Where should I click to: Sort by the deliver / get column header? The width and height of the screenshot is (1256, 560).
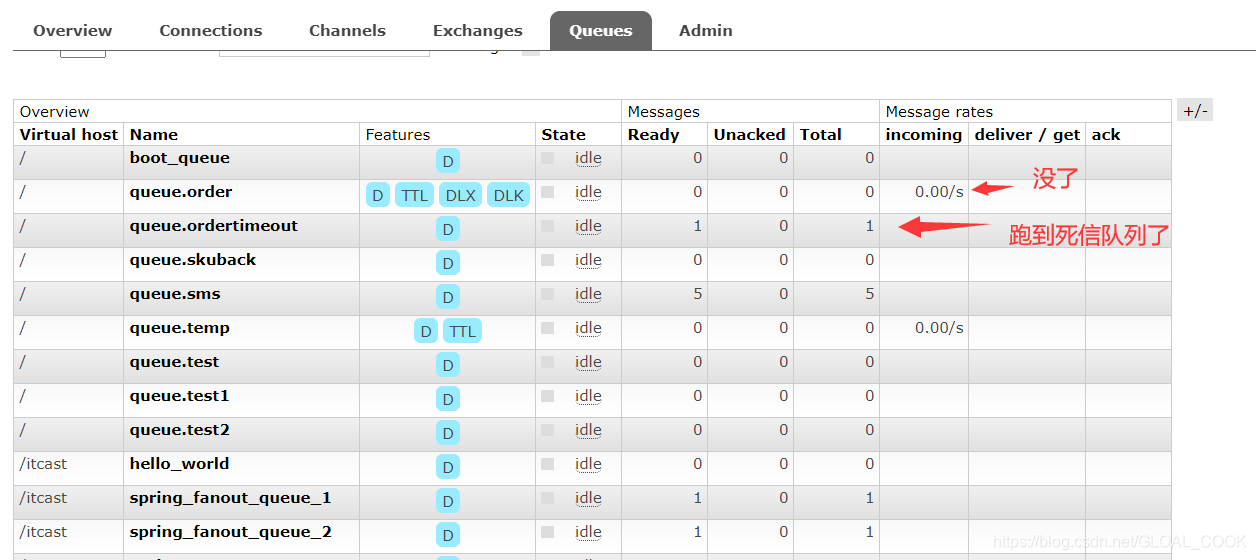pos(1027,134)
